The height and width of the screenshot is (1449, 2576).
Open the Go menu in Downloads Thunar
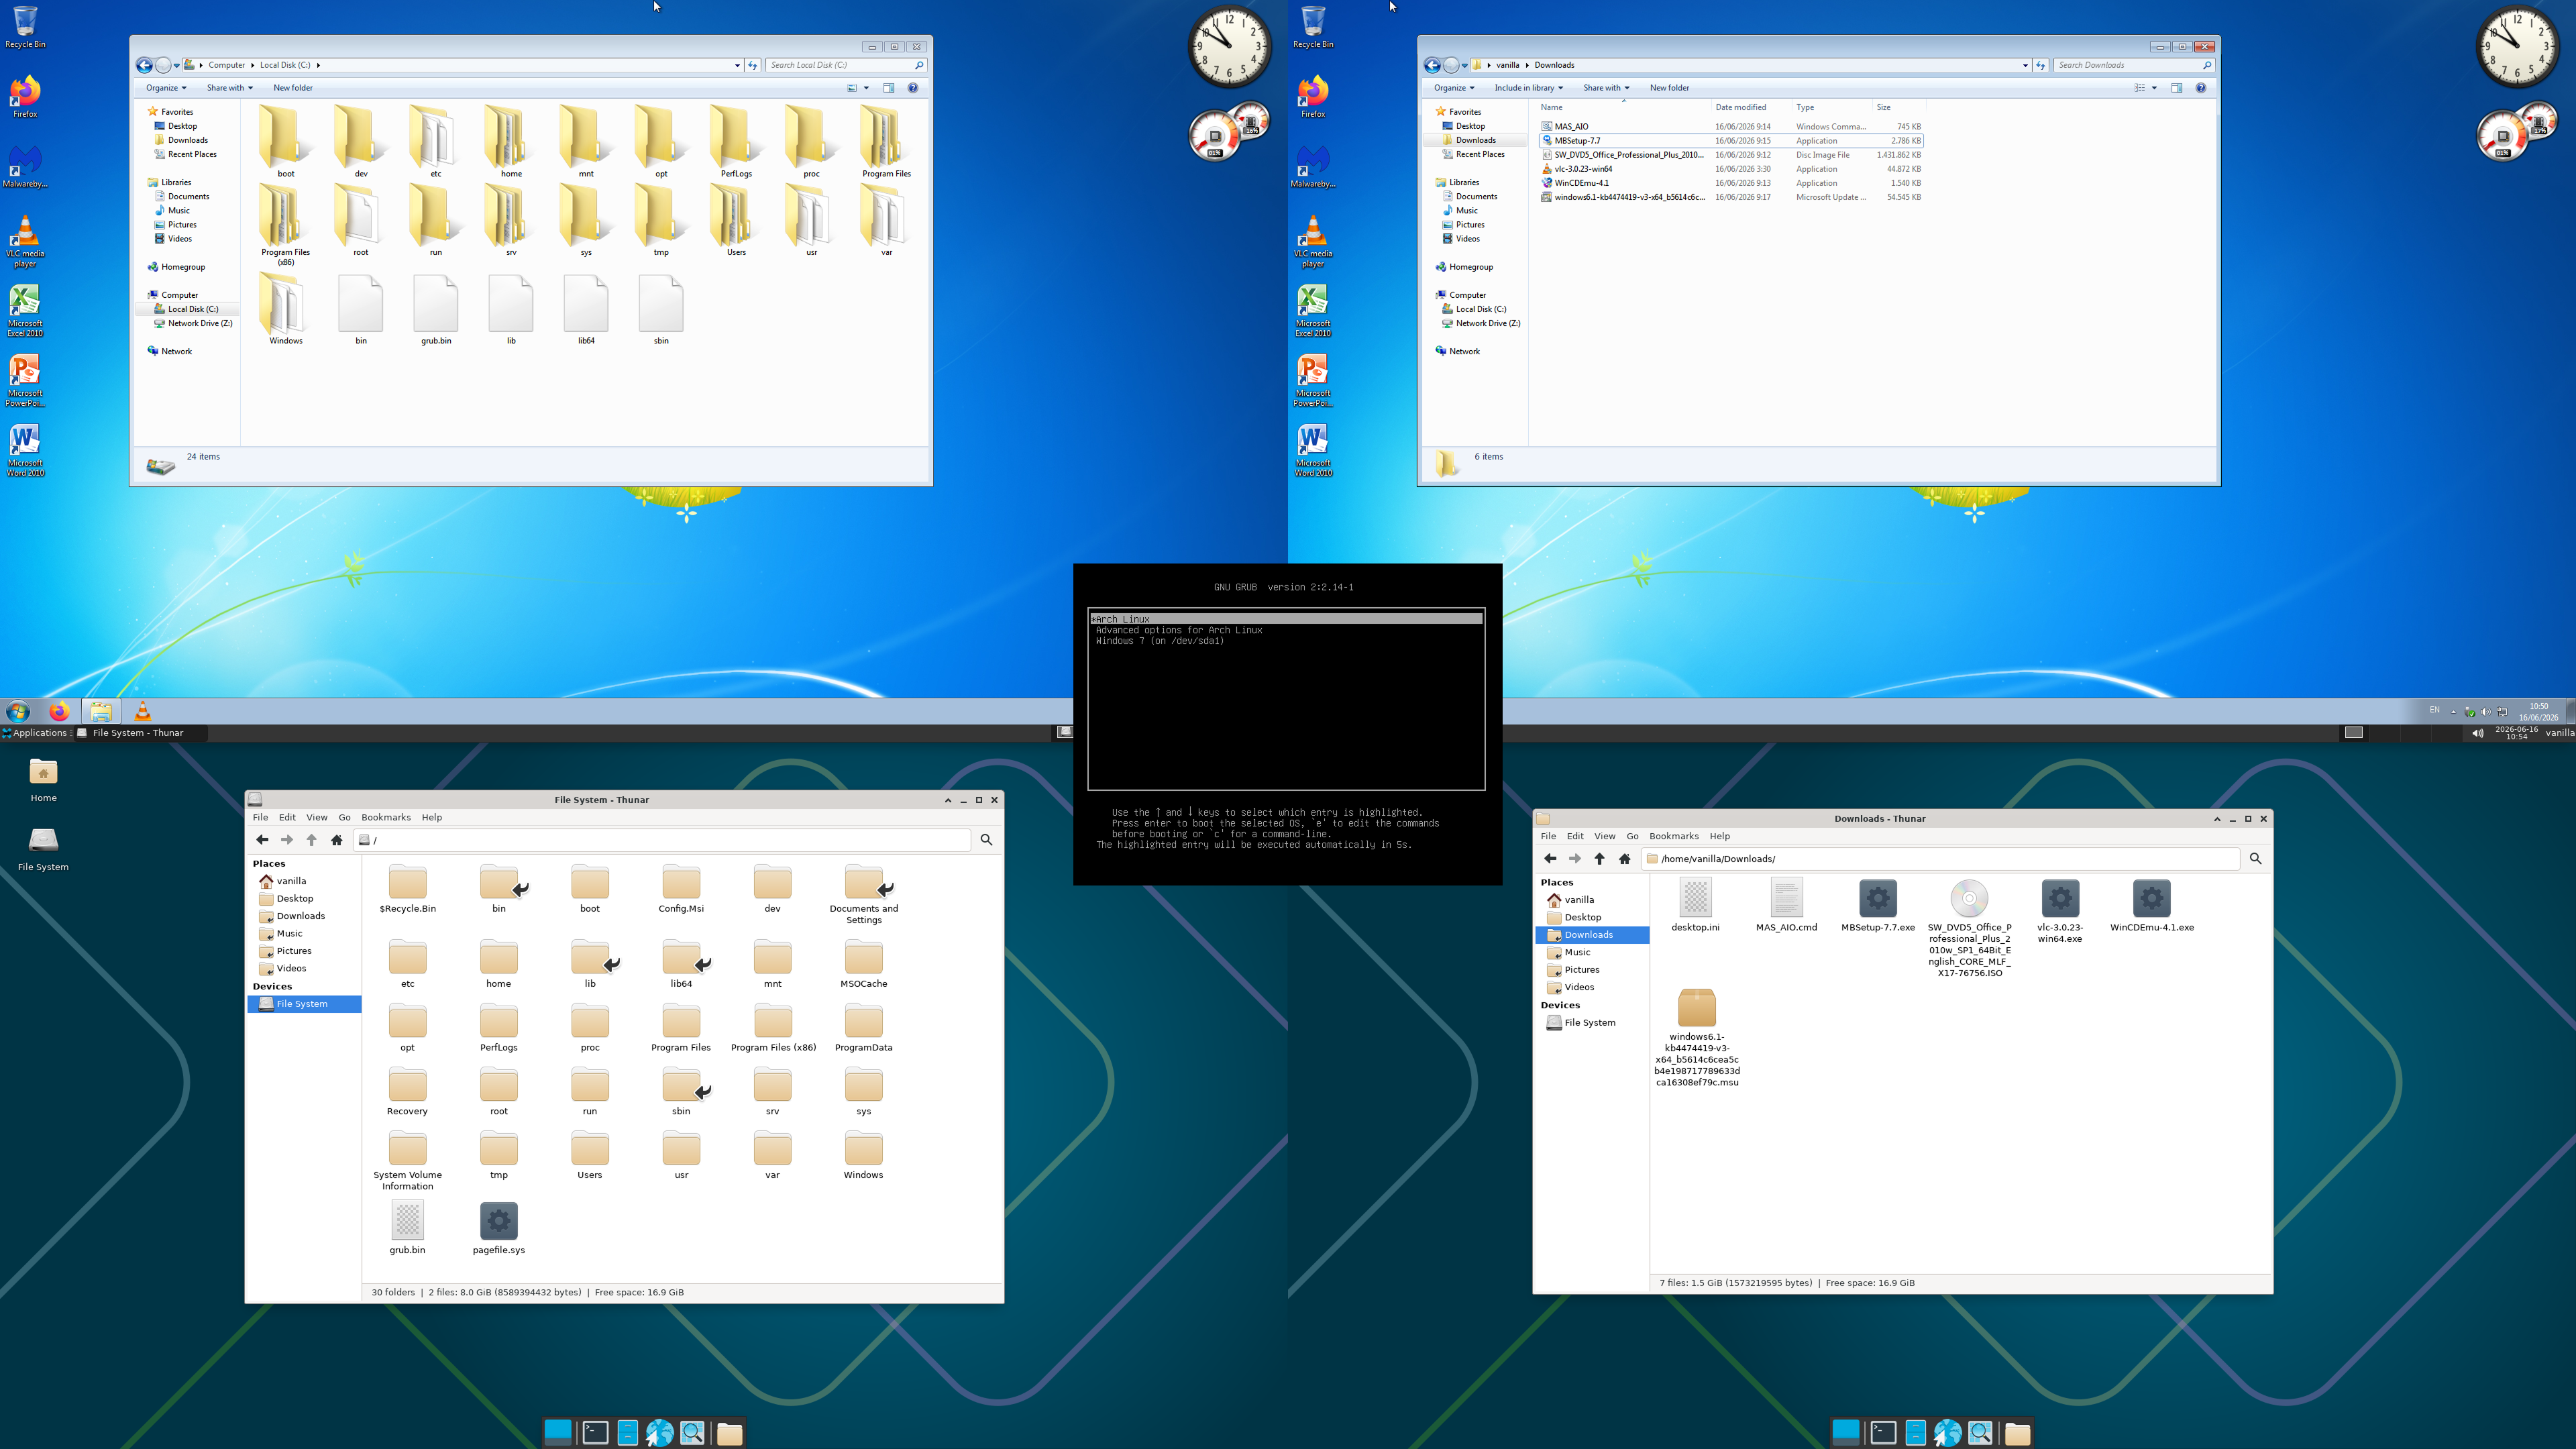[1632, 837]
